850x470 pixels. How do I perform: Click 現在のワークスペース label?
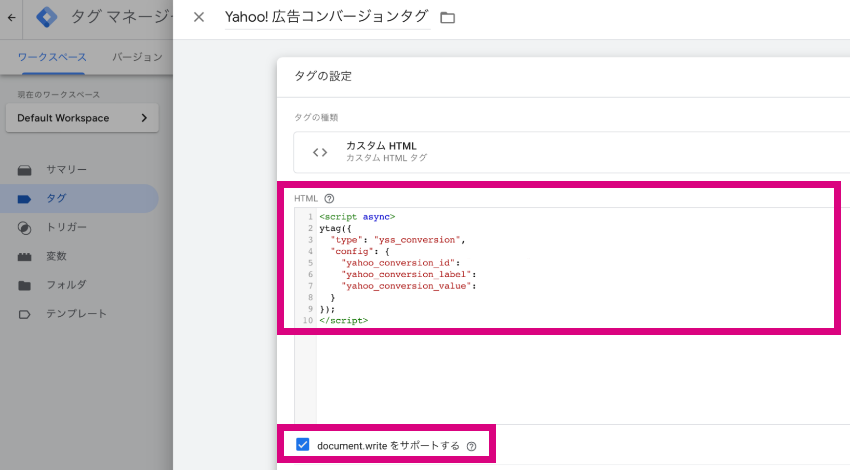tap(59, 94)
